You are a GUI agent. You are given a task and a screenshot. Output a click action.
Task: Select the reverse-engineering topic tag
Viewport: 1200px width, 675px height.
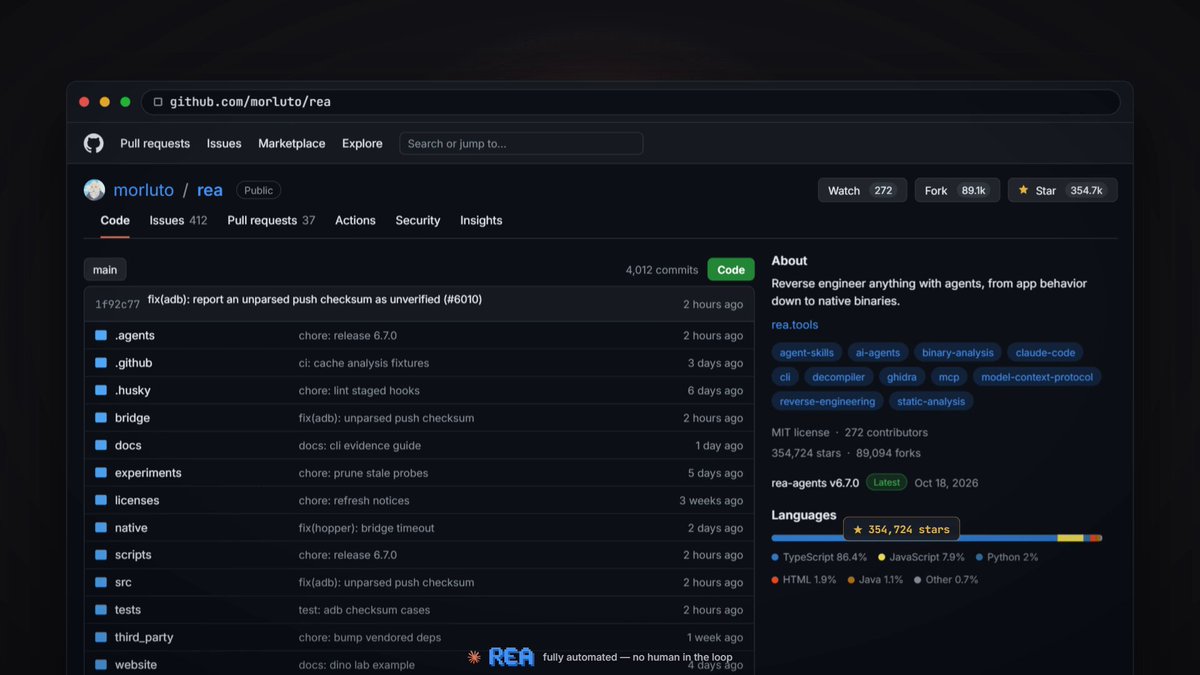827,401
